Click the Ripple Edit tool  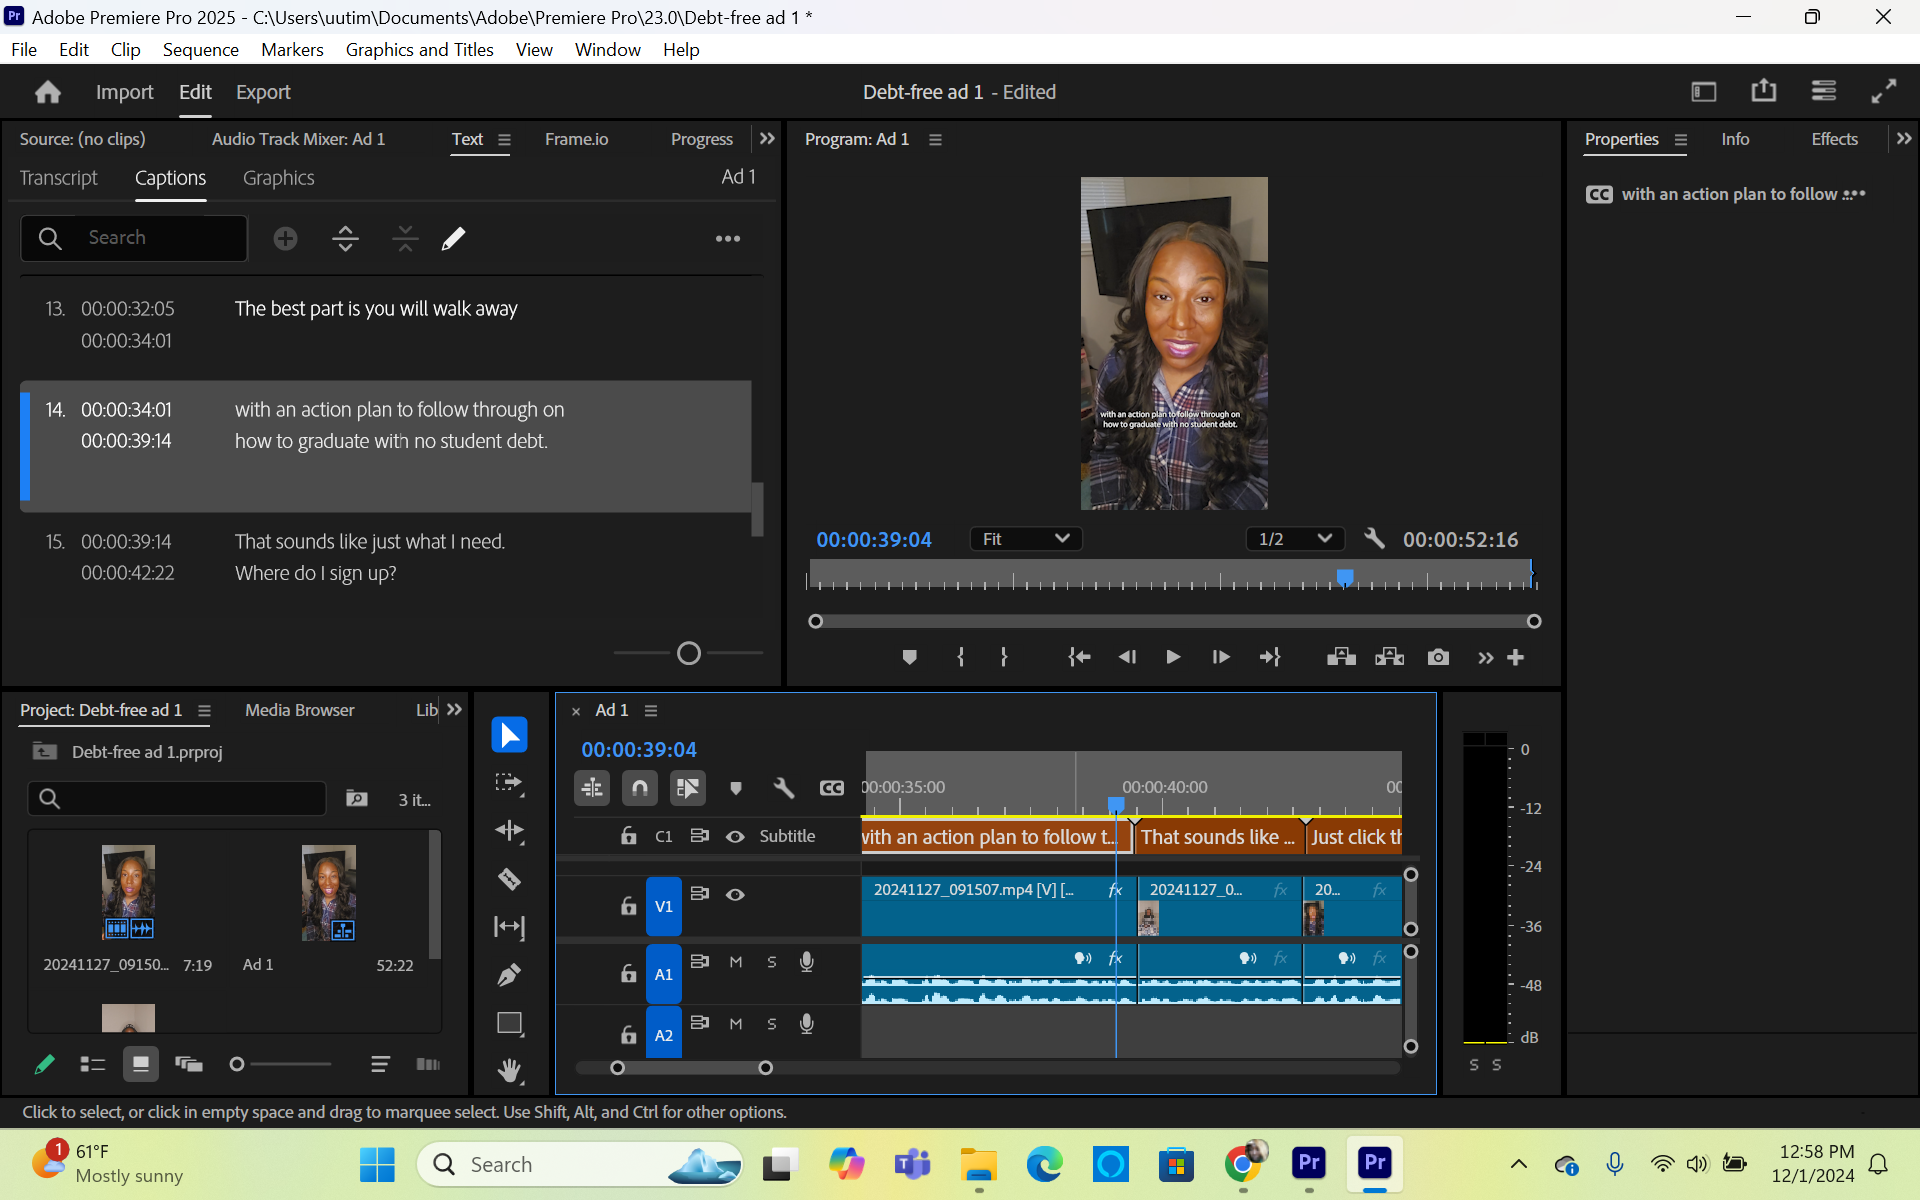pyautogui.click(x=511, y=829)
